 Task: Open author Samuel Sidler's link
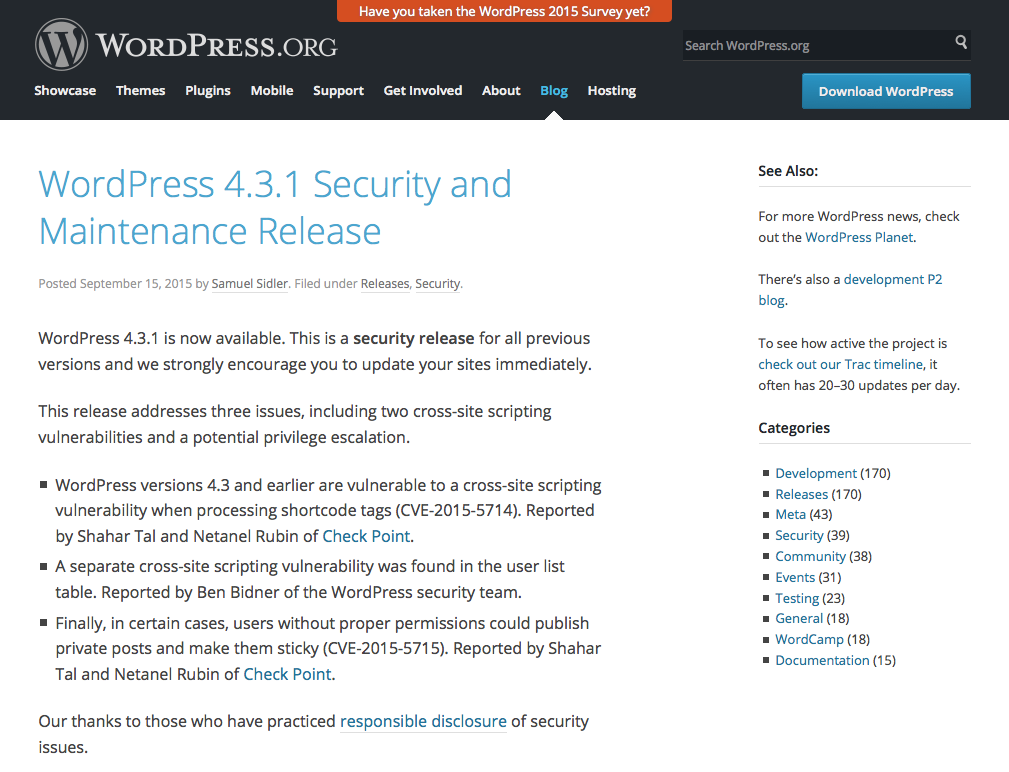pyautogui.click(x=250, y=284)
